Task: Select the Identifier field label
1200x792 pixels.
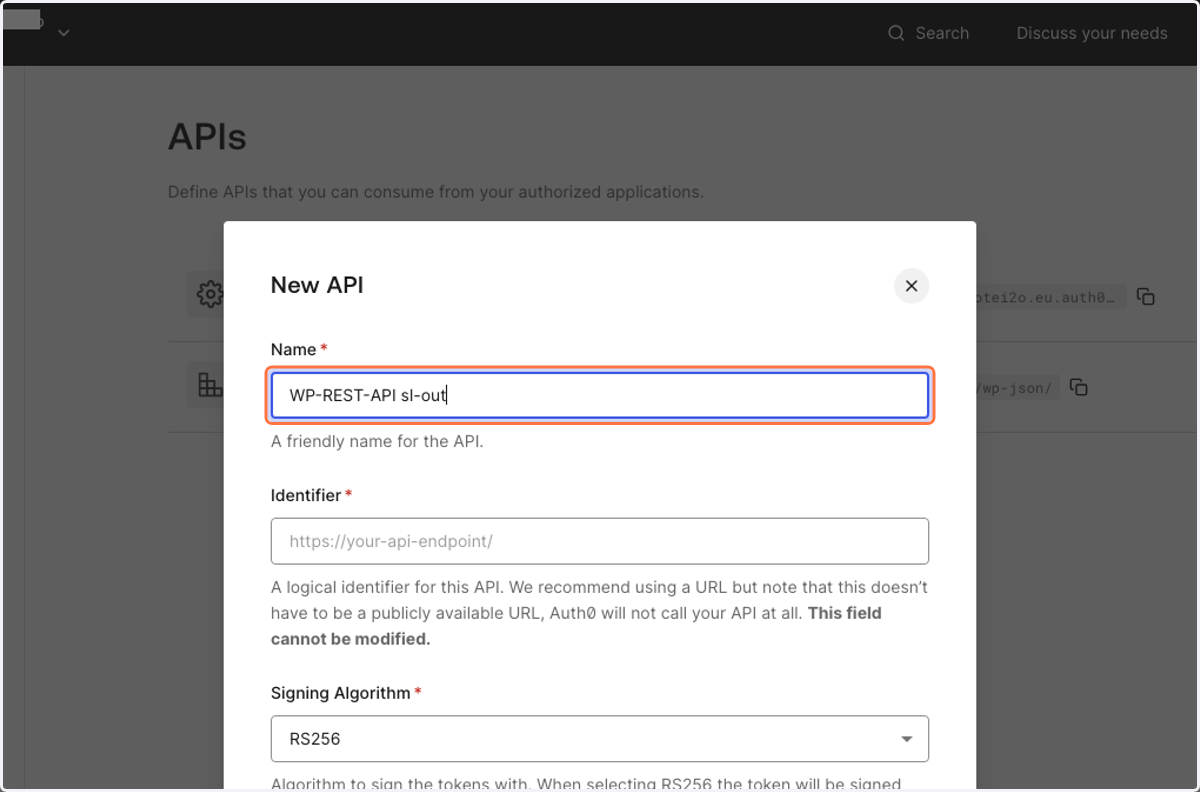Action: (x=306, y=495)
